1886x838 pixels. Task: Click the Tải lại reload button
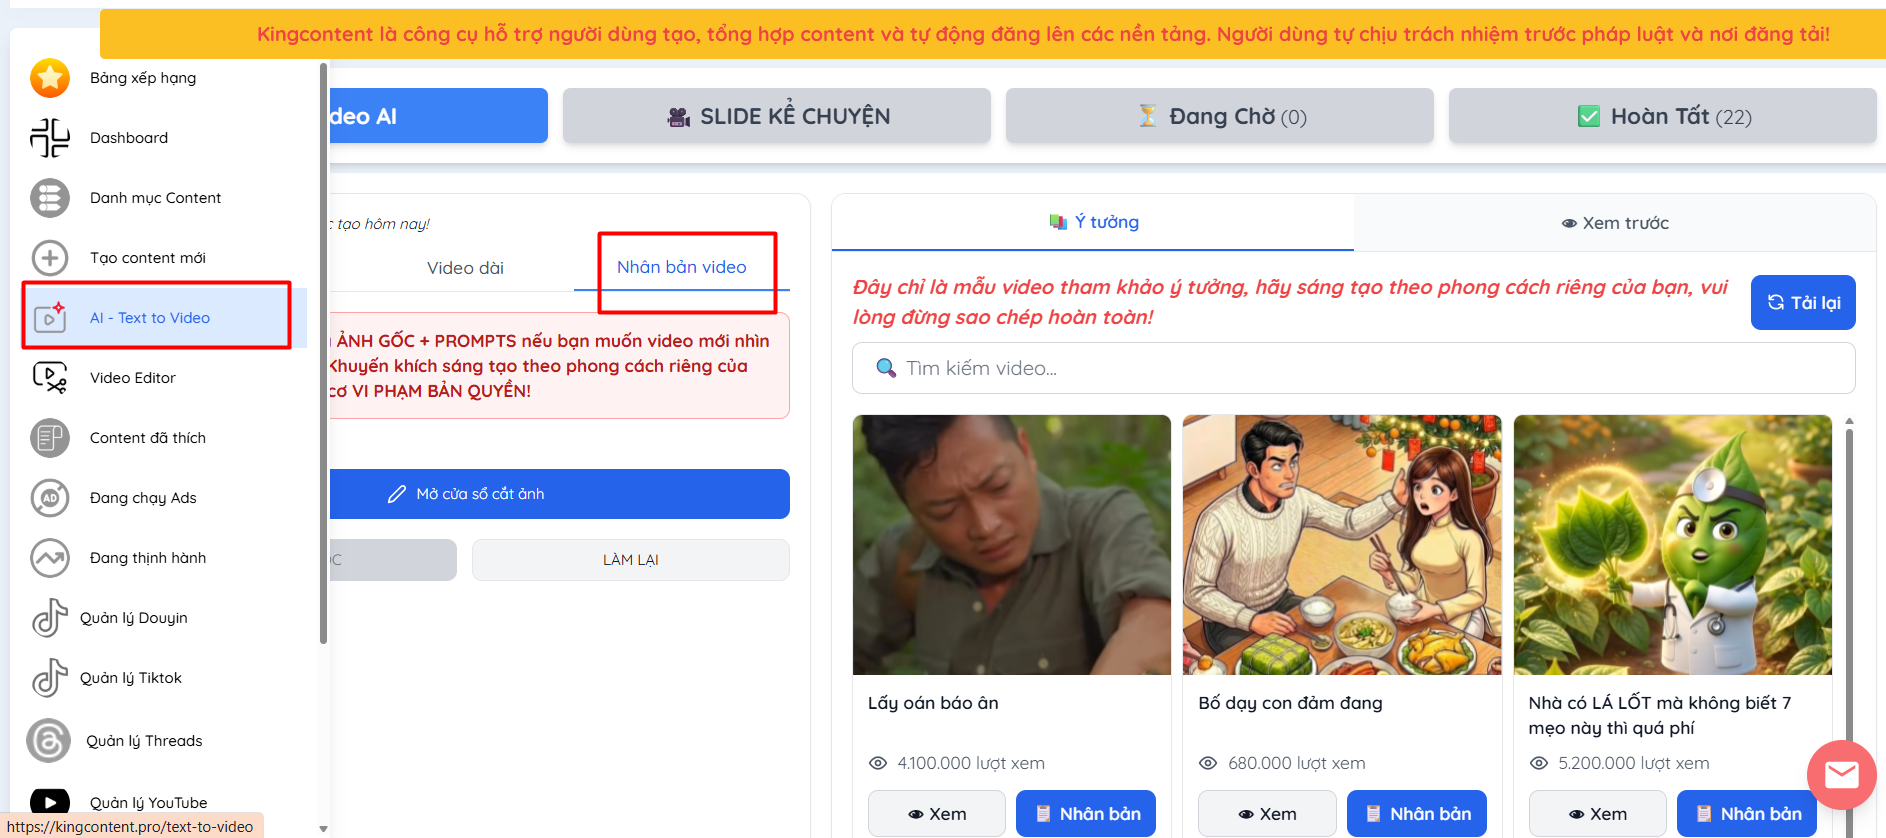tap(1802, 302)
